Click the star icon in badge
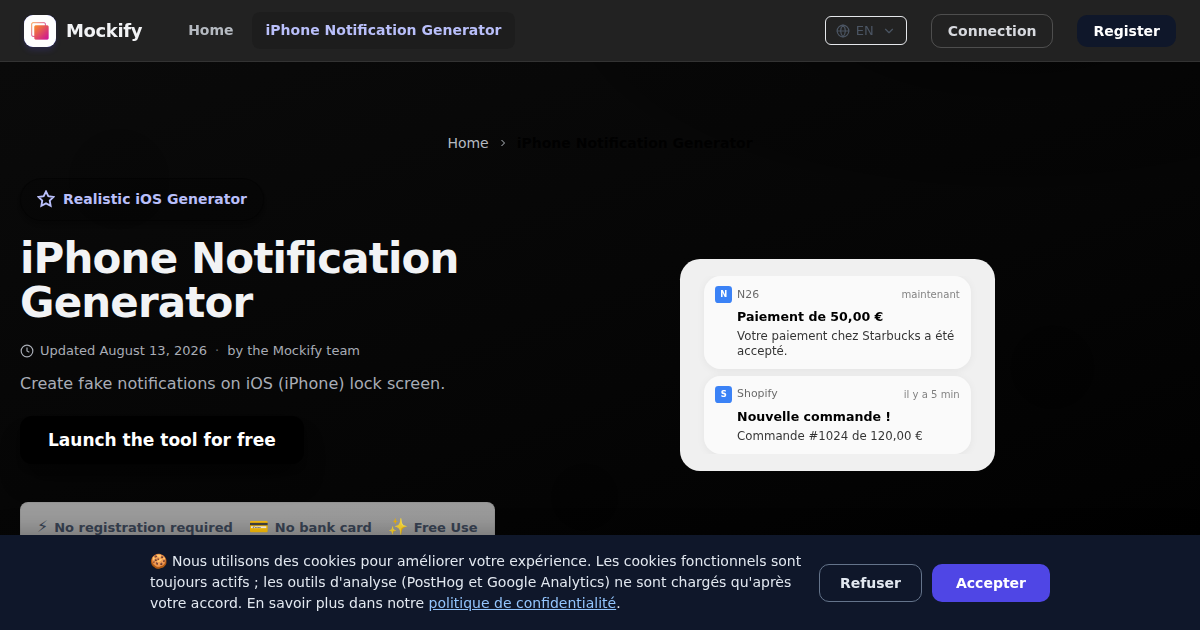 tap(46, 199)
